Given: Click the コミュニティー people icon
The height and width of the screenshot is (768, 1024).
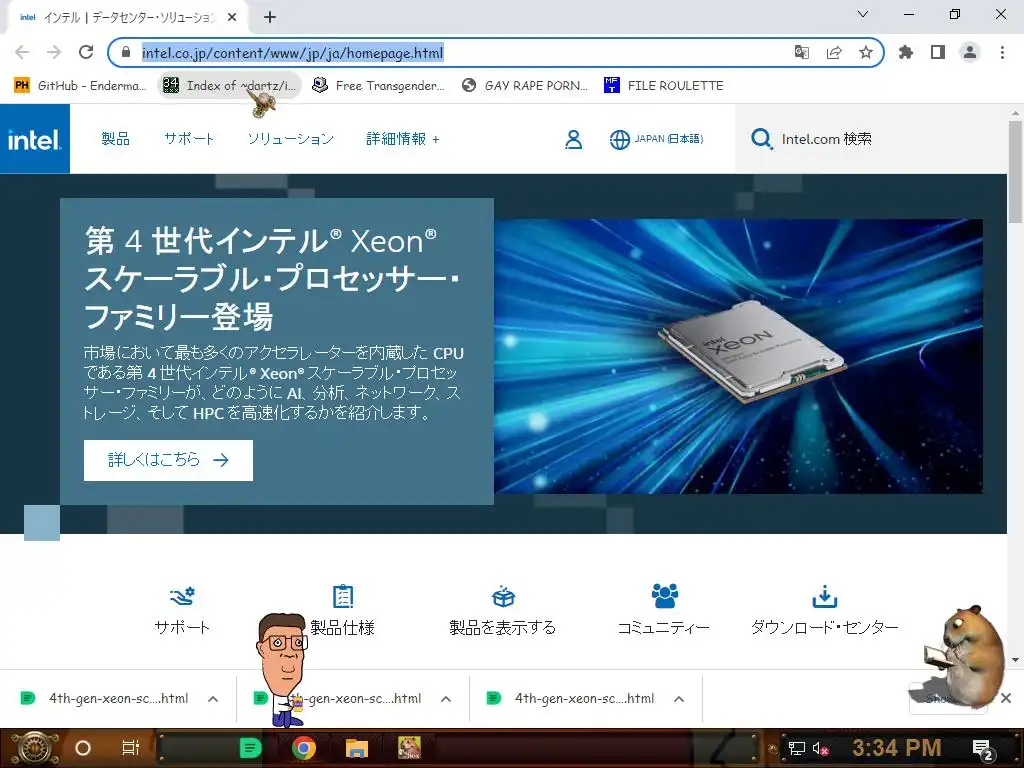Looking at the screenshot, I should tap(665, 596).
